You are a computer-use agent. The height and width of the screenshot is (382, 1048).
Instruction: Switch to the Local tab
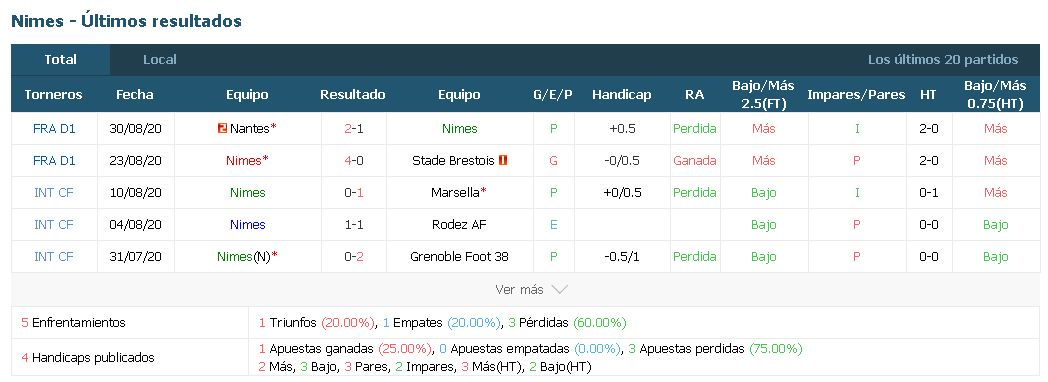160,59
